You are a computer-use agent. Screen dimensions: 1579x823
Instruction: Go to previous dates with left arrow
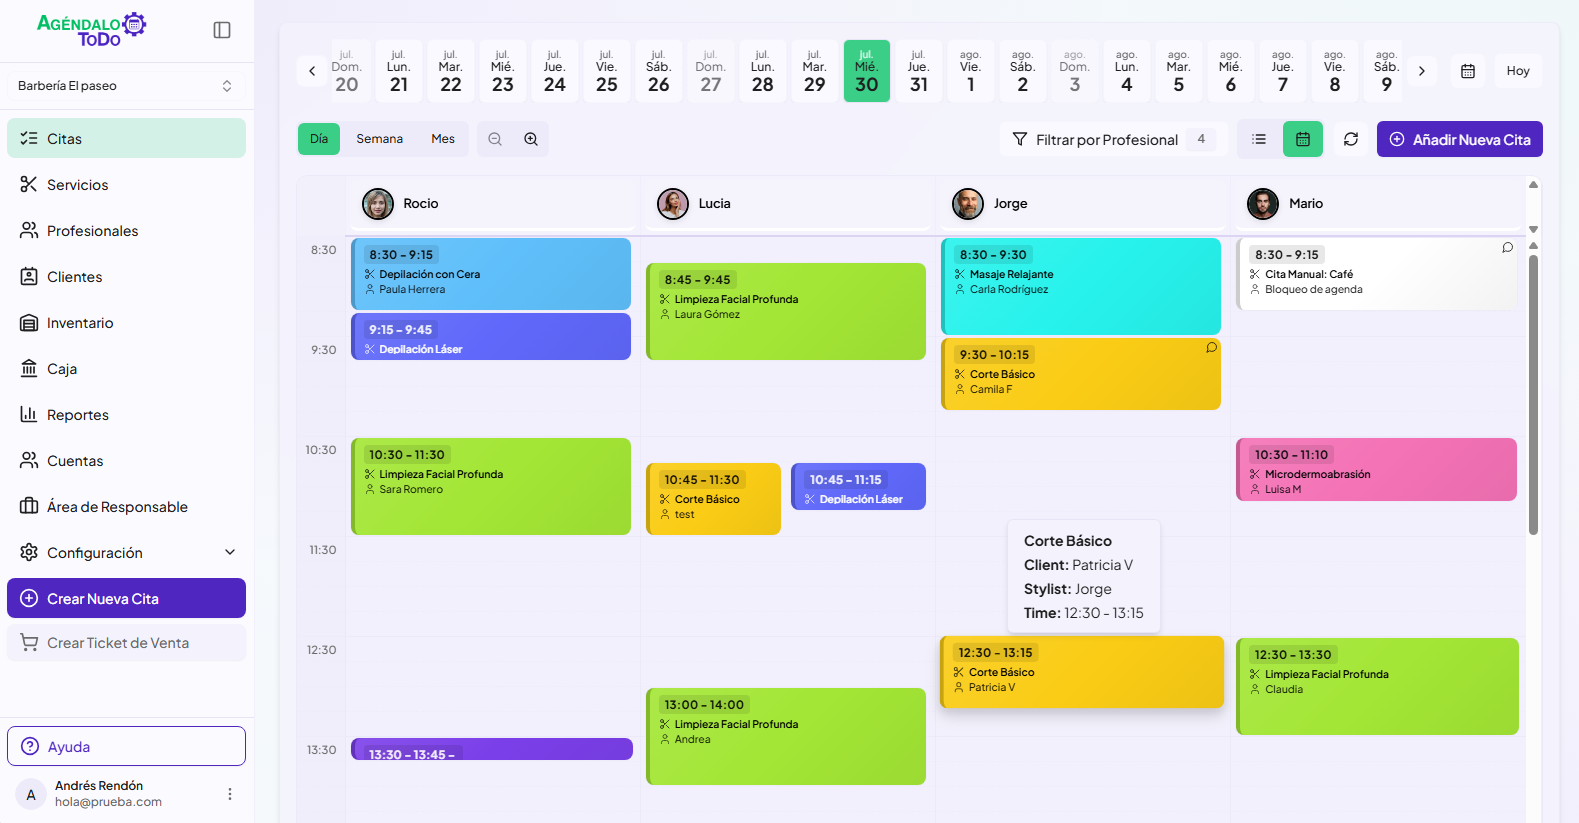coord(312,71)
